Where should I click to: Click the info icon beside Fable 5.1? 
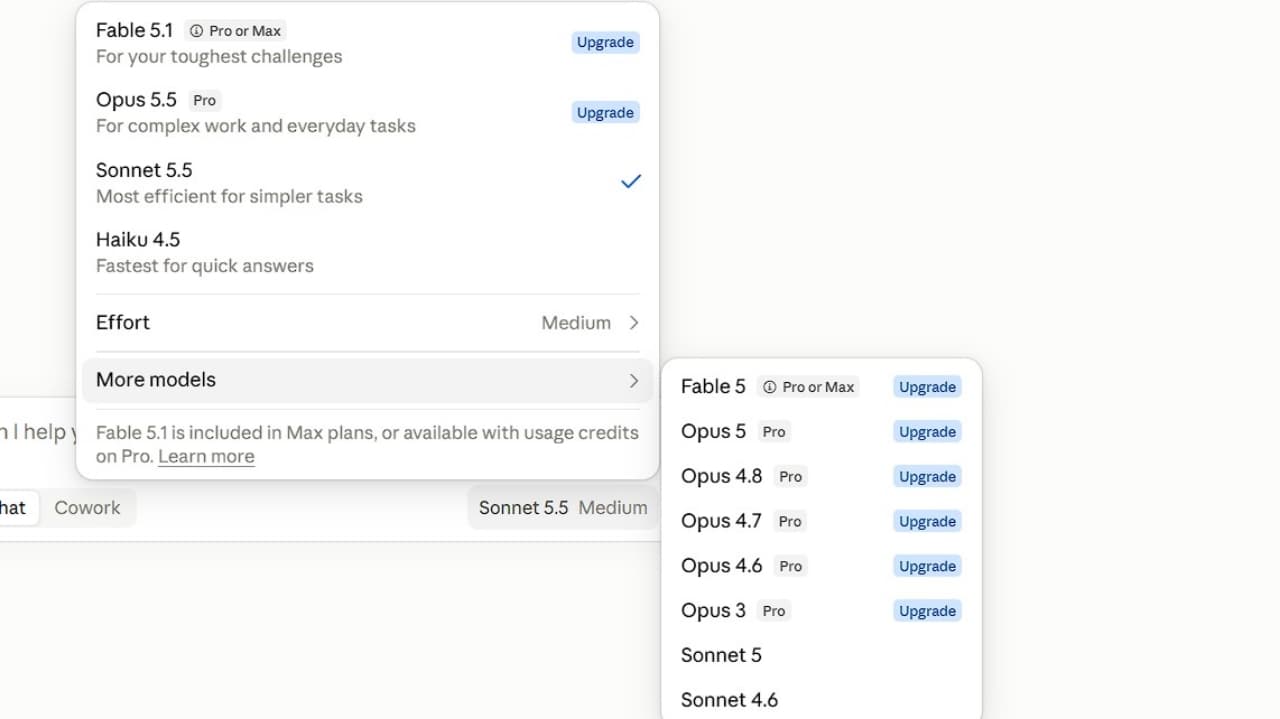(x=196, y=31)
